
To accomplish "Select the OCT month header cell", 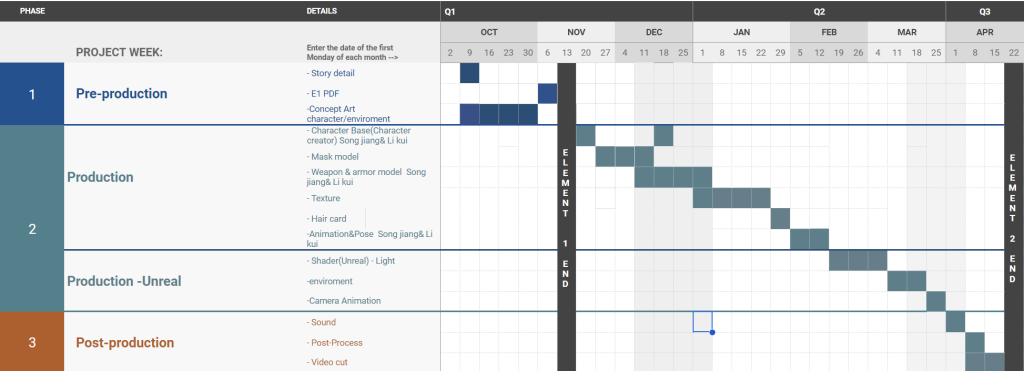I will [x=489, y=32].
